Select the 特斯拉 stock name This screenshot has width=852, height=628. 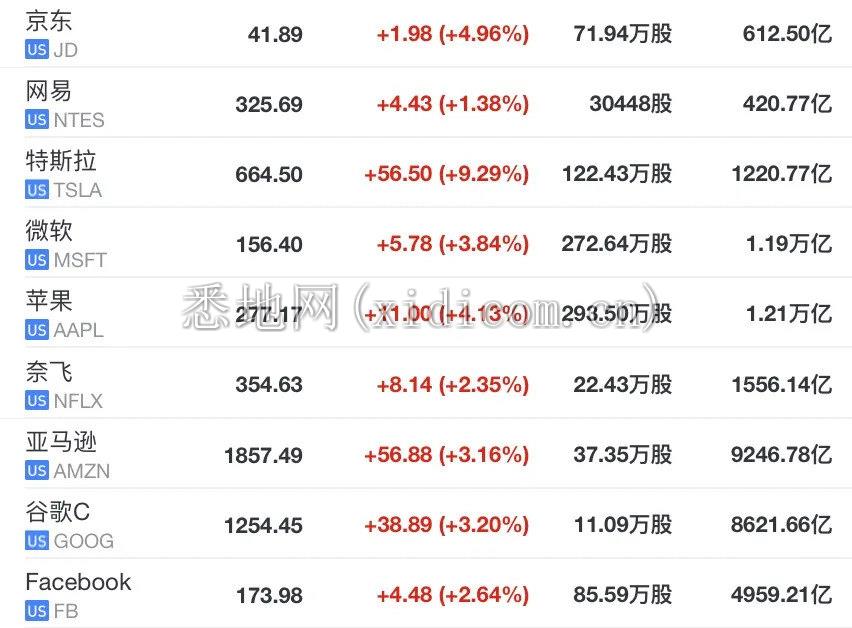[61, 161]
